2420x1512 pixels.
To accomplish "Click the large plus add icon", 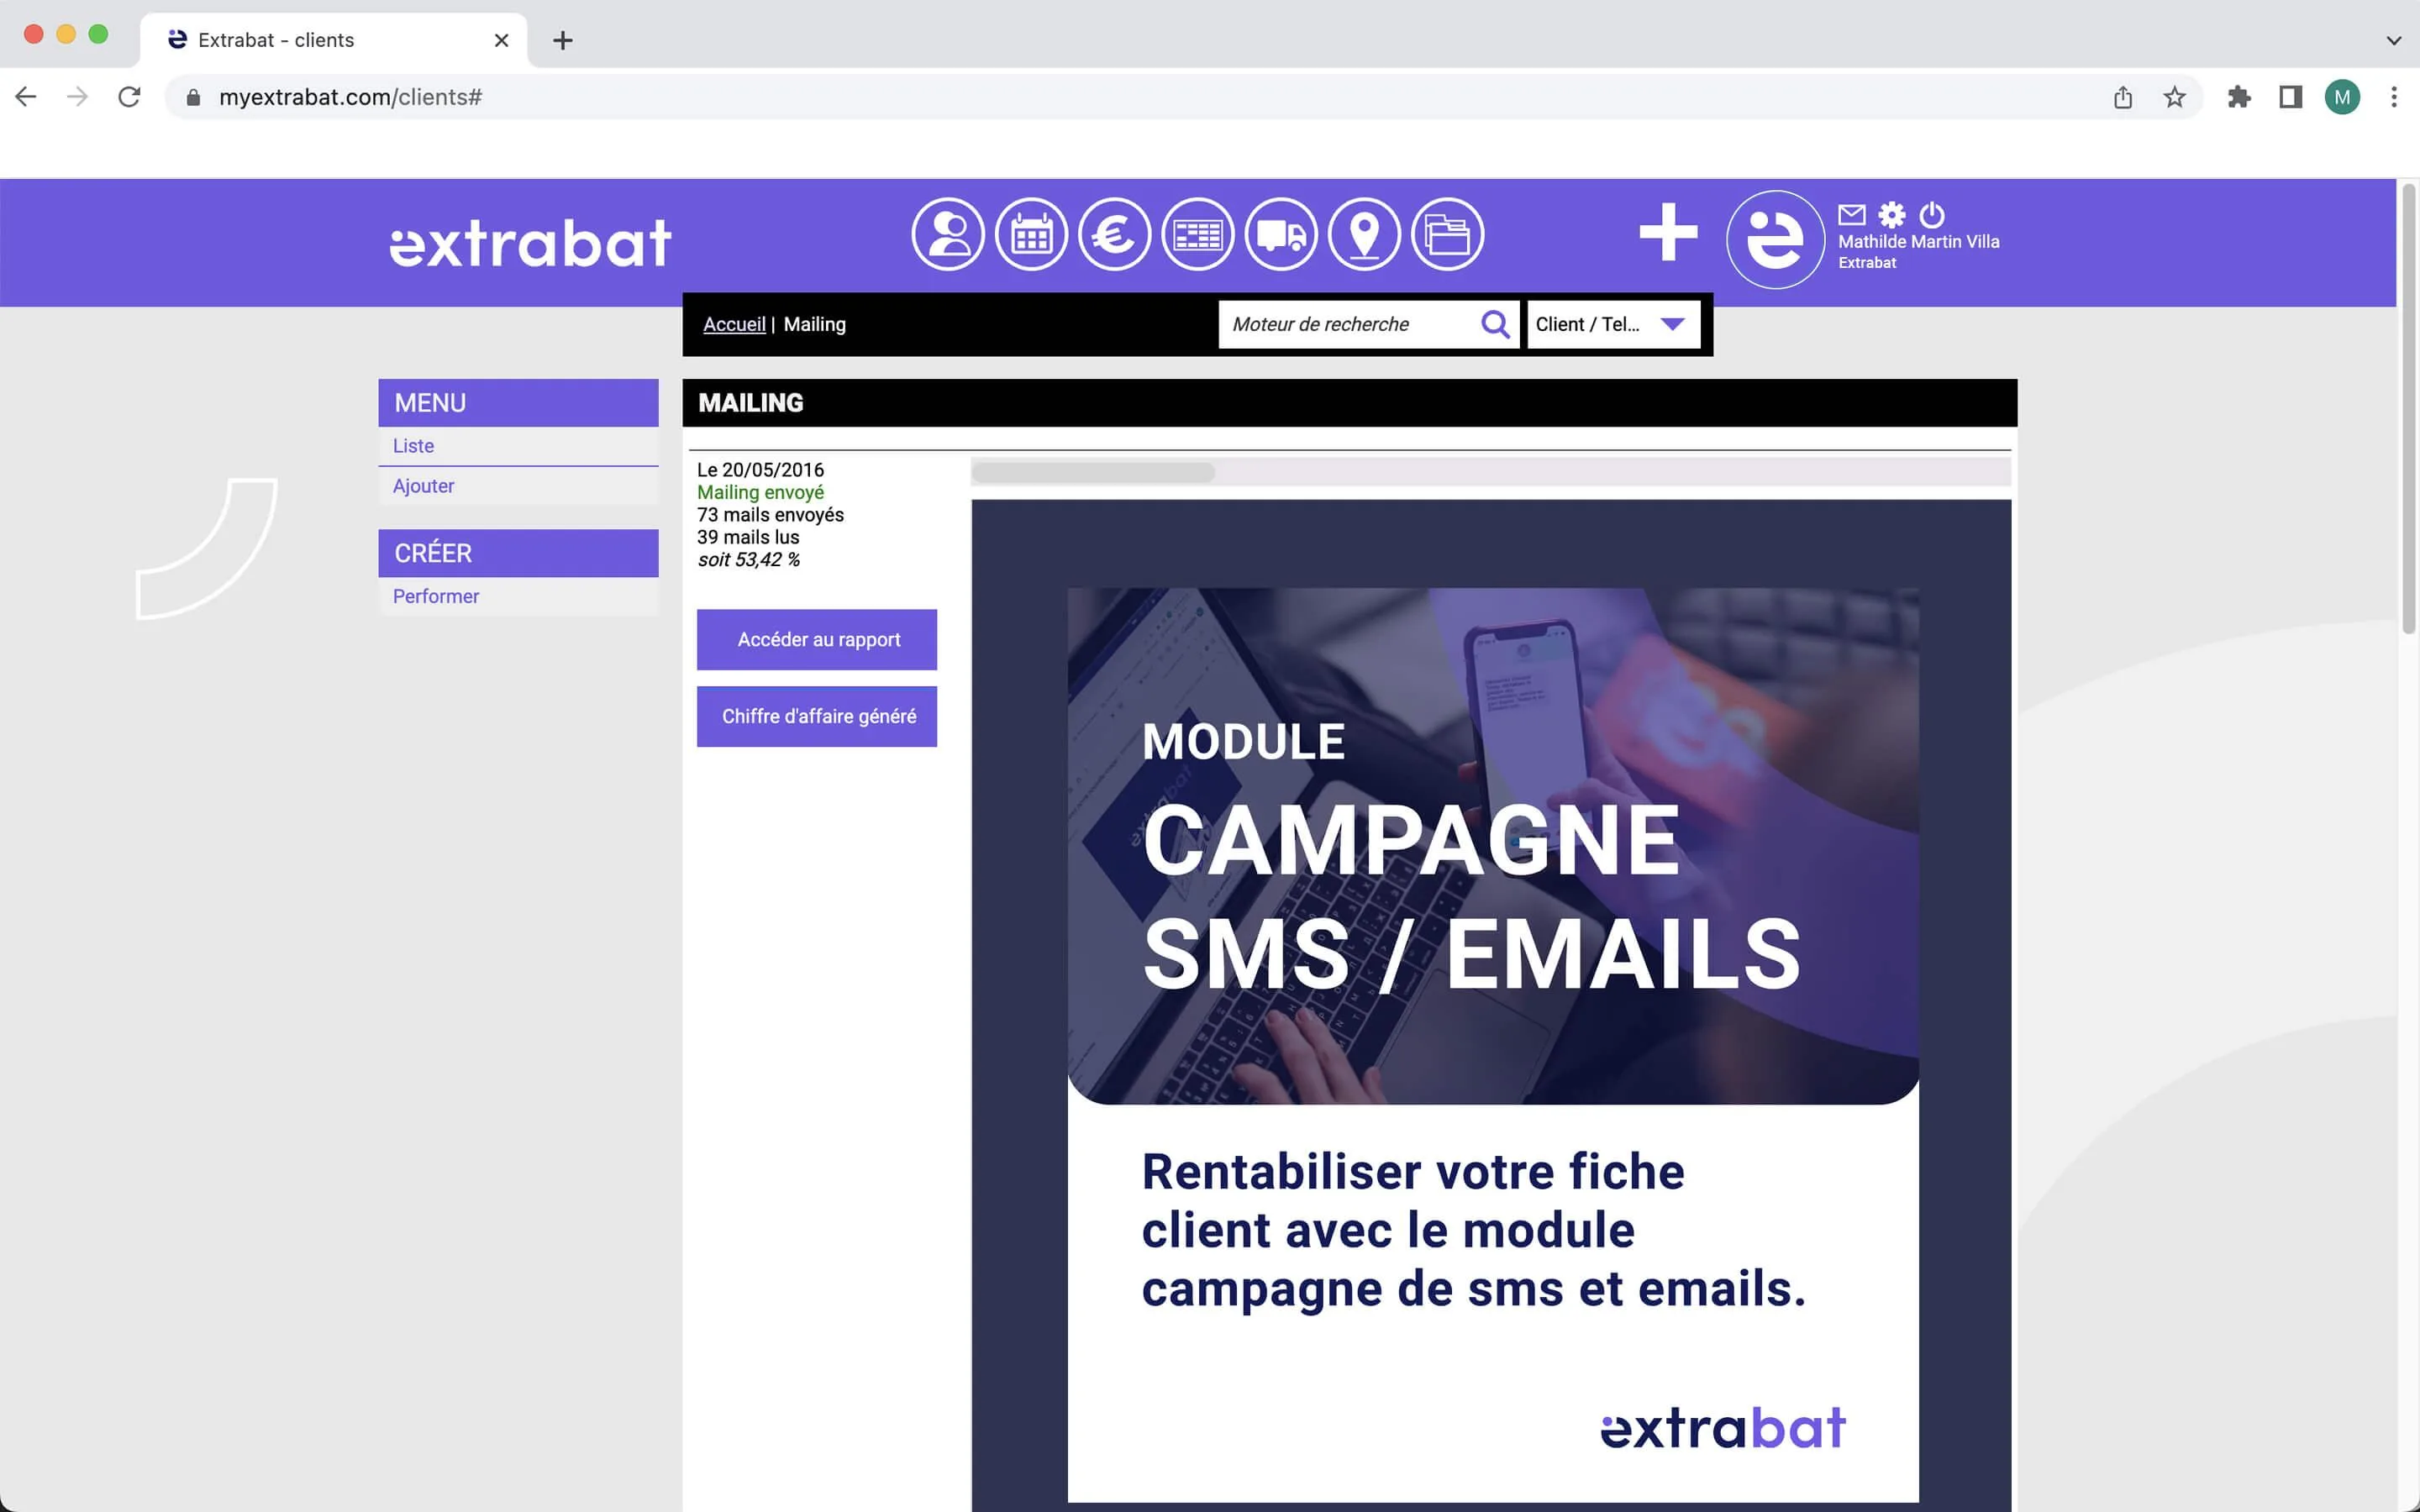I will (x=1668, y=232).
